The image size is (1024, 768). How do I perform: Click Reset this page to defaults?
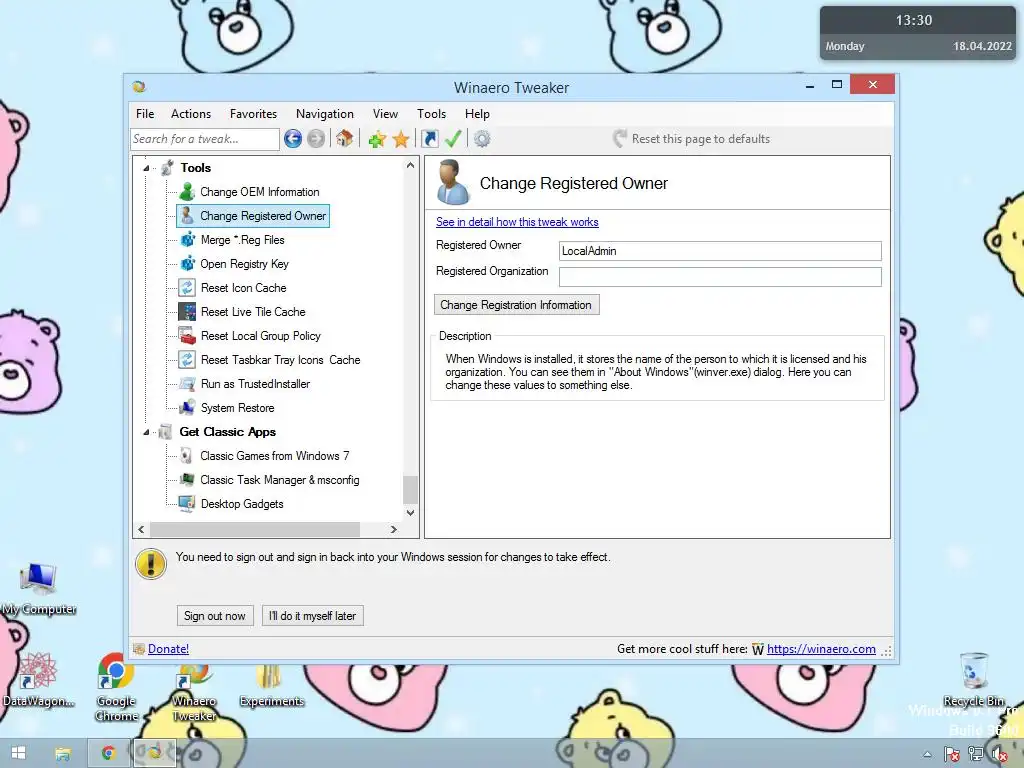coord(692,138)
